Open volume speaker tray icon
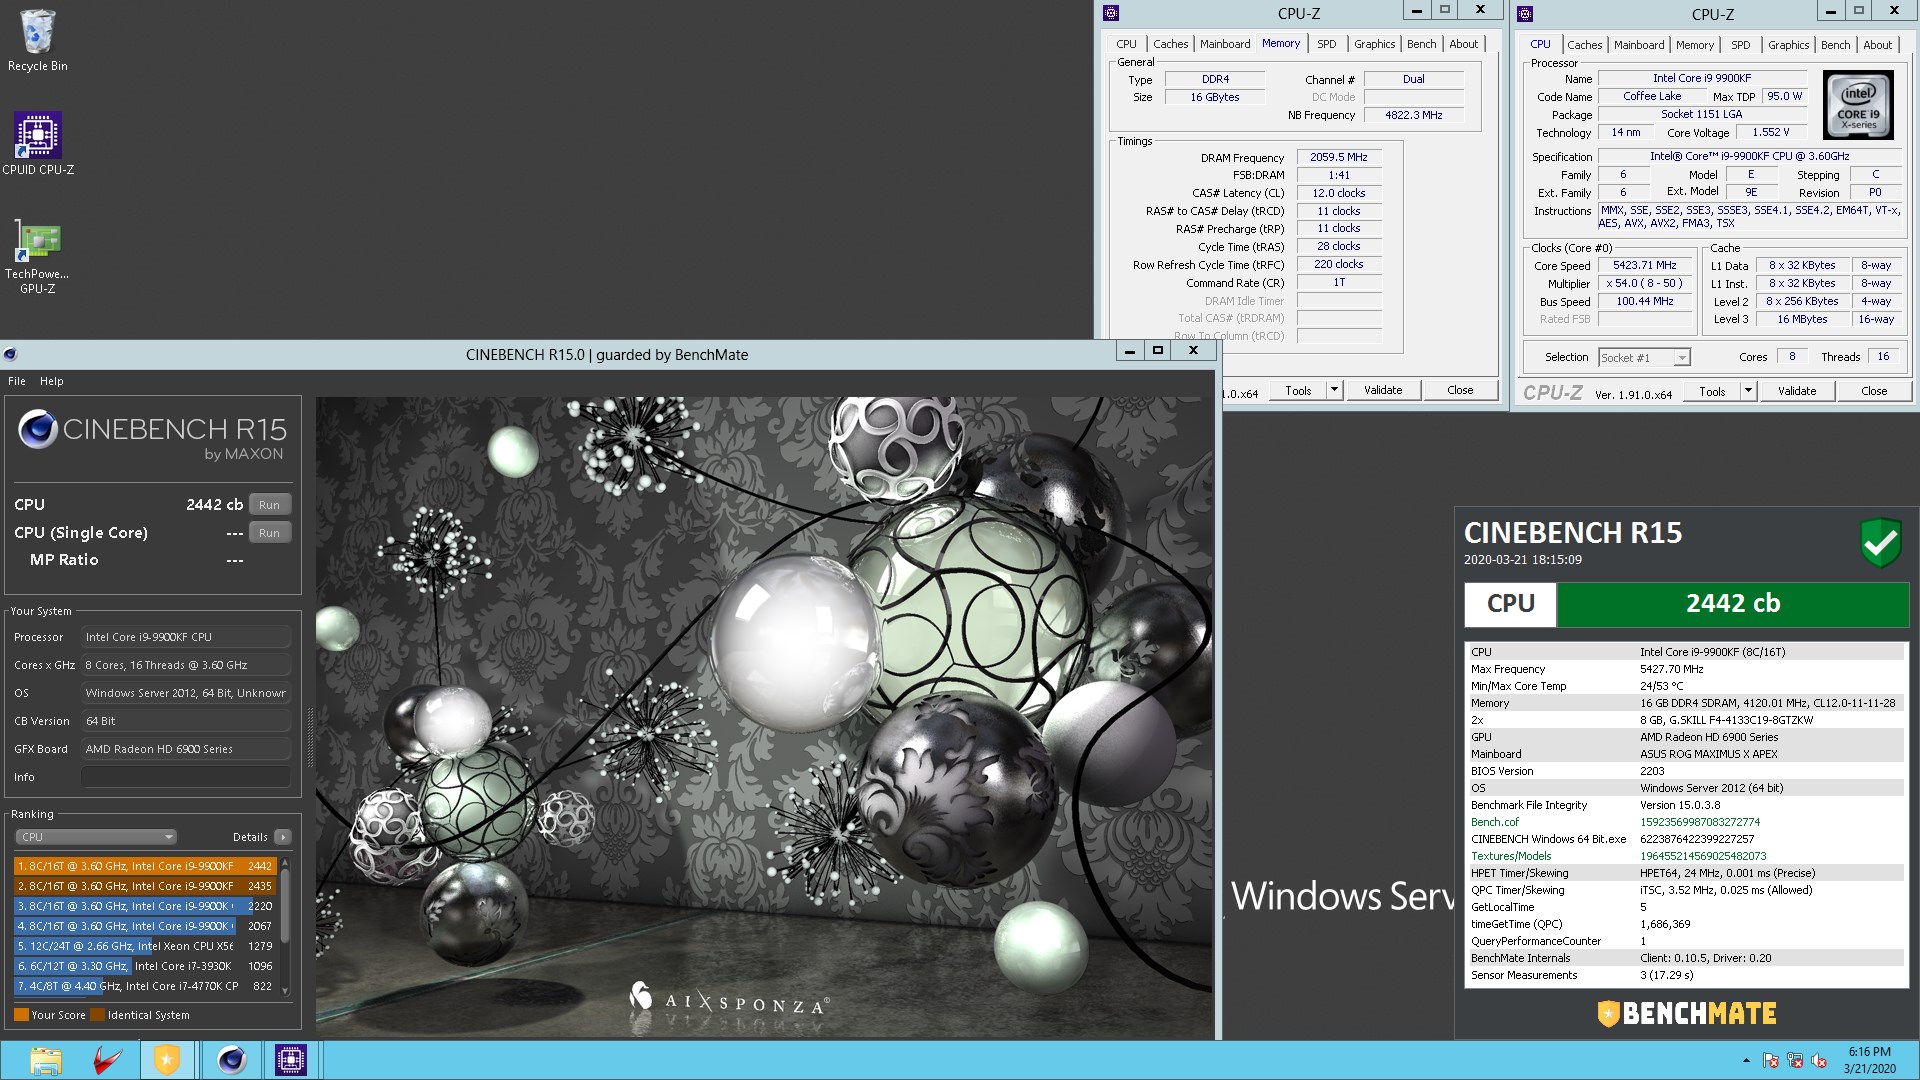1920x1080 pixels. 1819,1061
